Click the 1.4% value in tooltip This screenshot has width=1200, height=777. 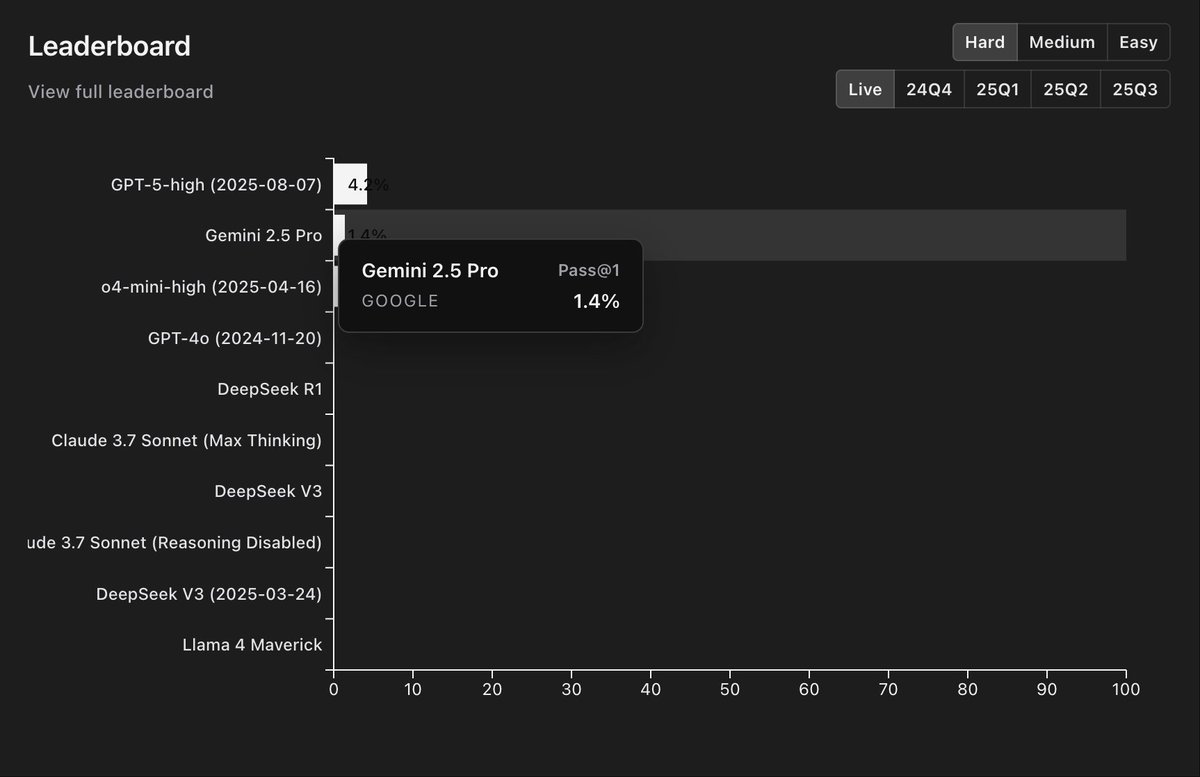(x=596, y=301)
